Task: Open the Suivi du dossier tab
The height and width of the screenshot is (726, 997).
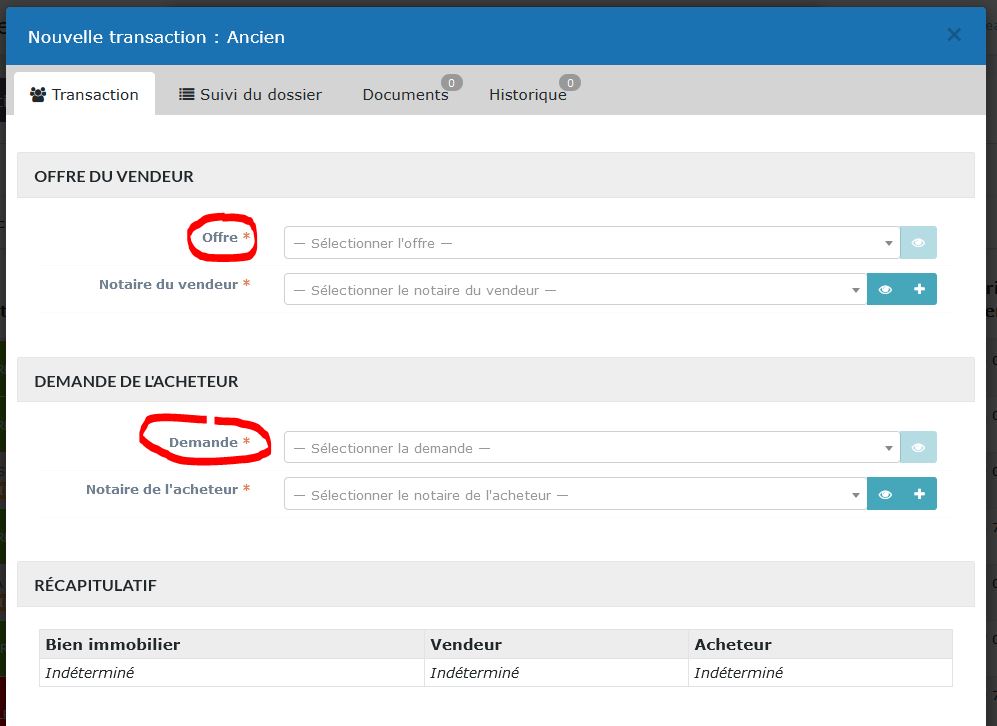Action: point(250,95)
